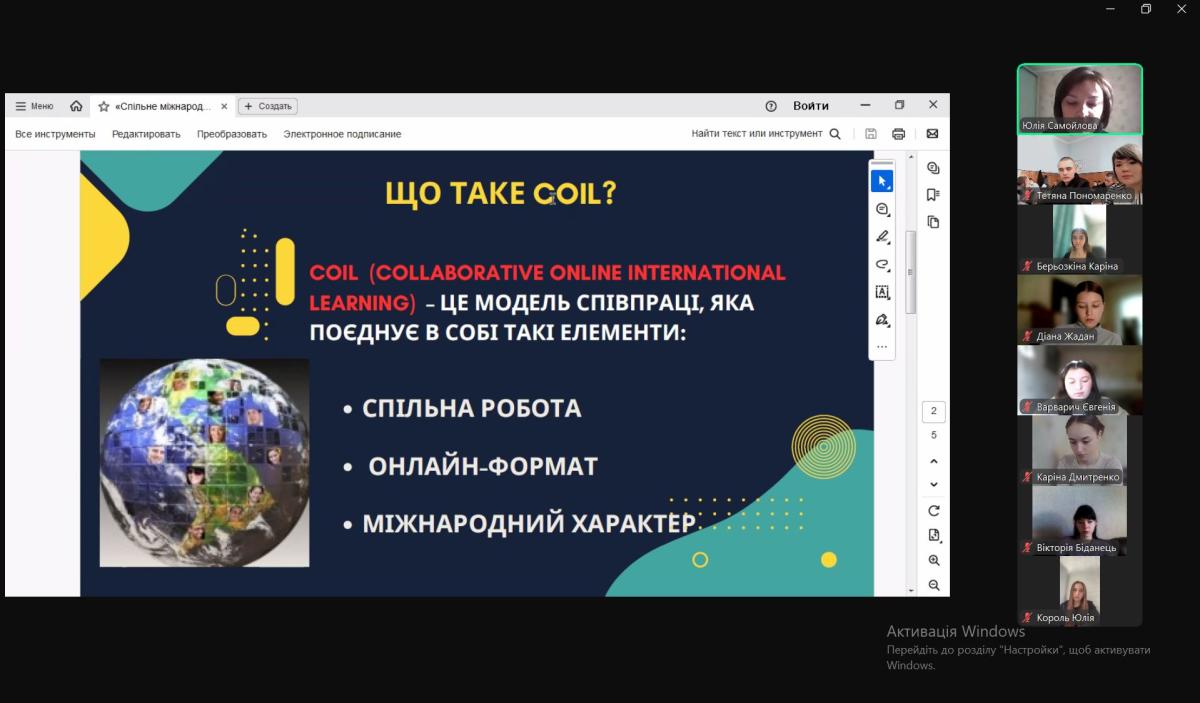Share the document by email envelope icon

[x=932, y=134]
